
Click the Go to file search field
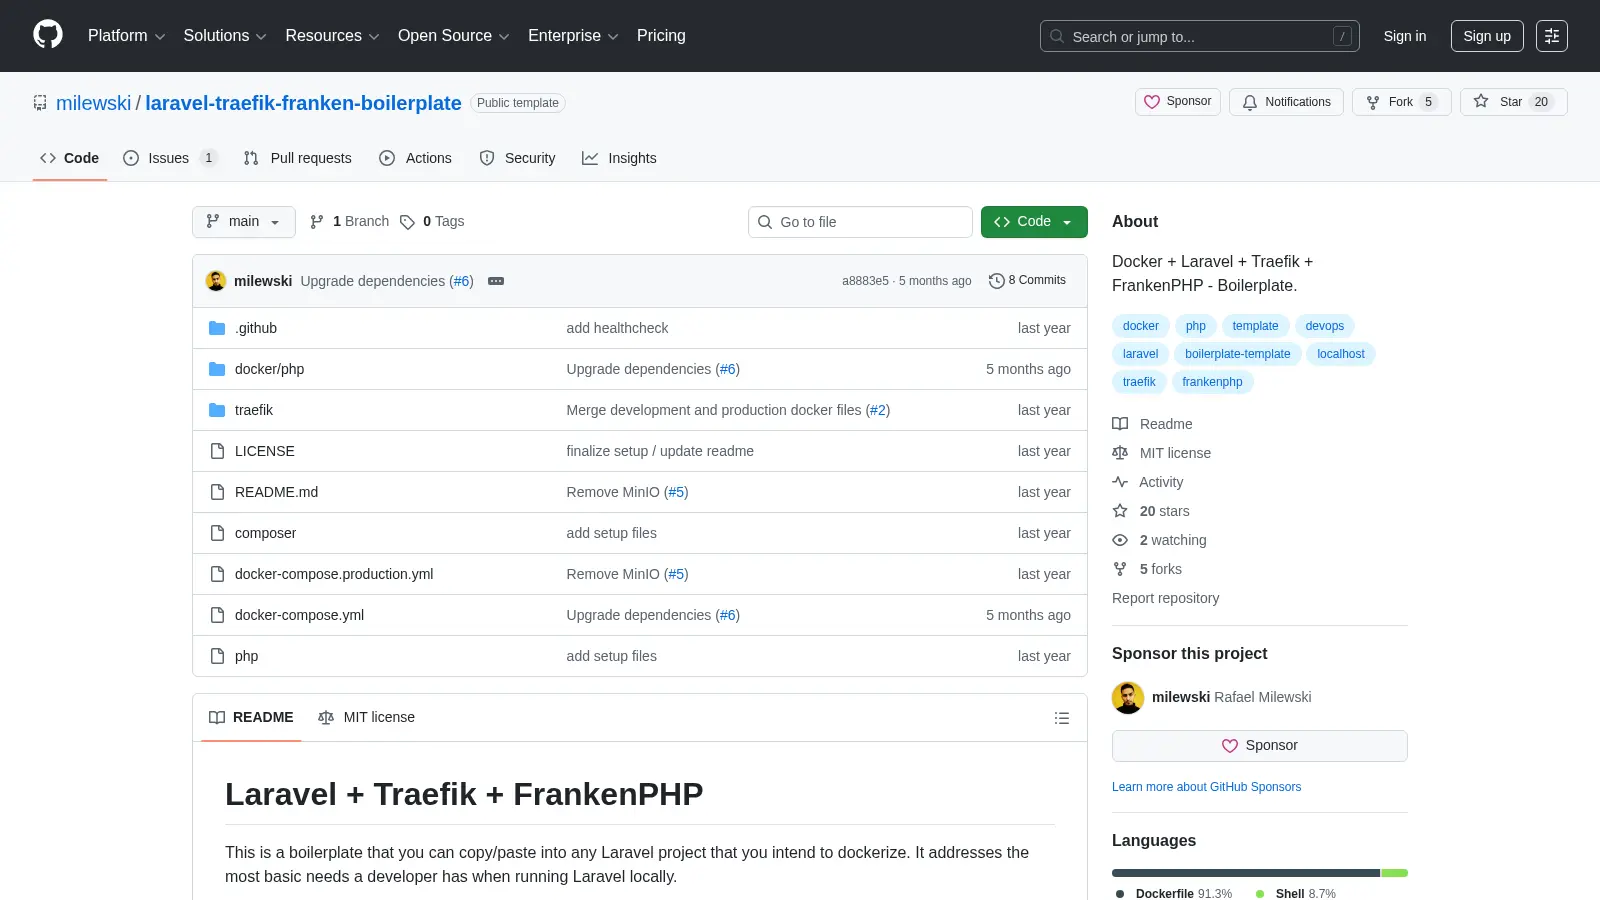tap(860, 222)
